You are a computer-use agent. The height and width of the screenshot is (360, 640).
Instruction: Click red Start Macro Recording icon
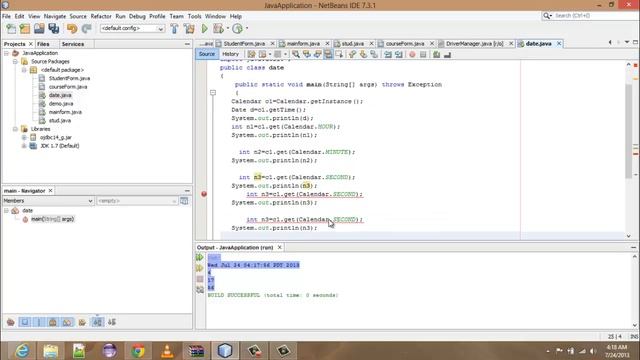point(412,54)
